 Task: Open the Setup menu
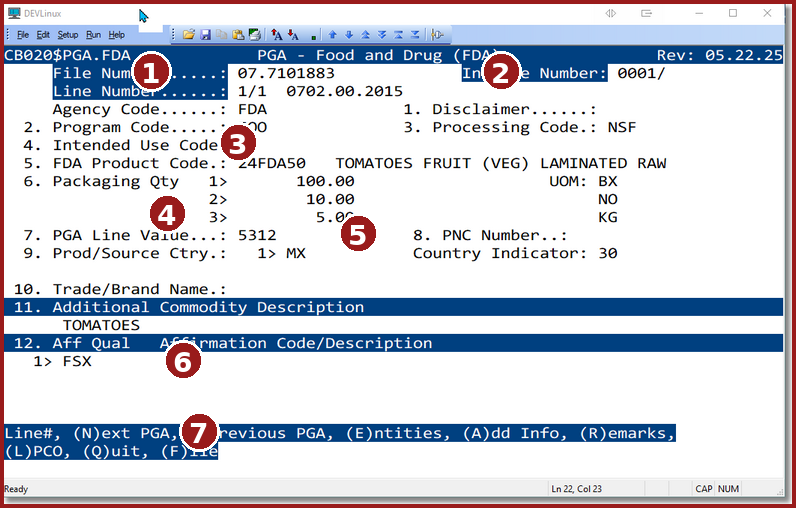(67, 34)
